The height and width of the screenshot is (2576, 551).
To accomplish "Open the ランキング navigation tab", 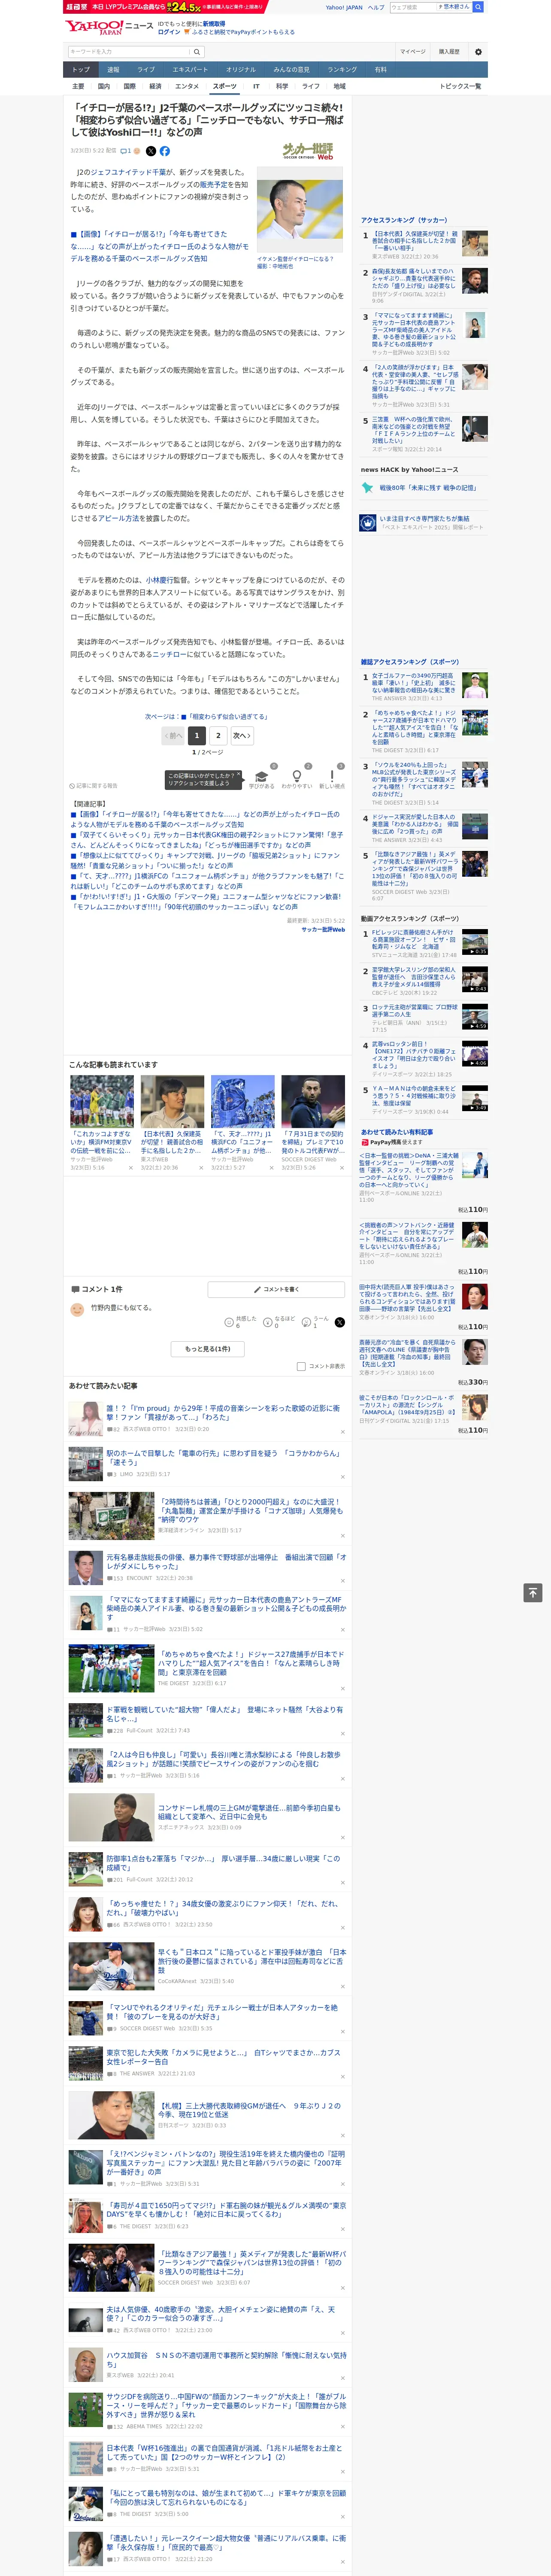I will click(x=342, y=70).
